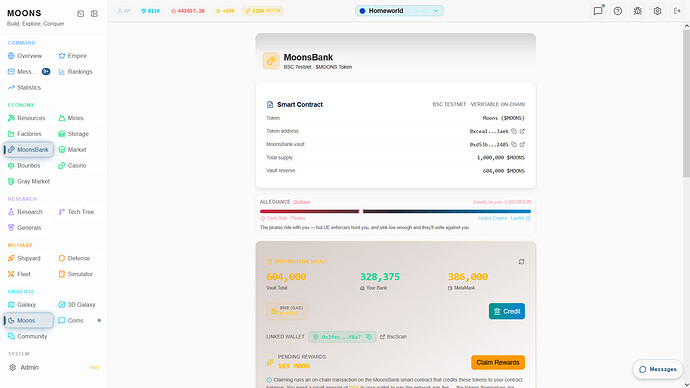The image size is (690, 388).
Task: Open Token address in external explorer
Action: pyautogui.click(x=522, y=131)
